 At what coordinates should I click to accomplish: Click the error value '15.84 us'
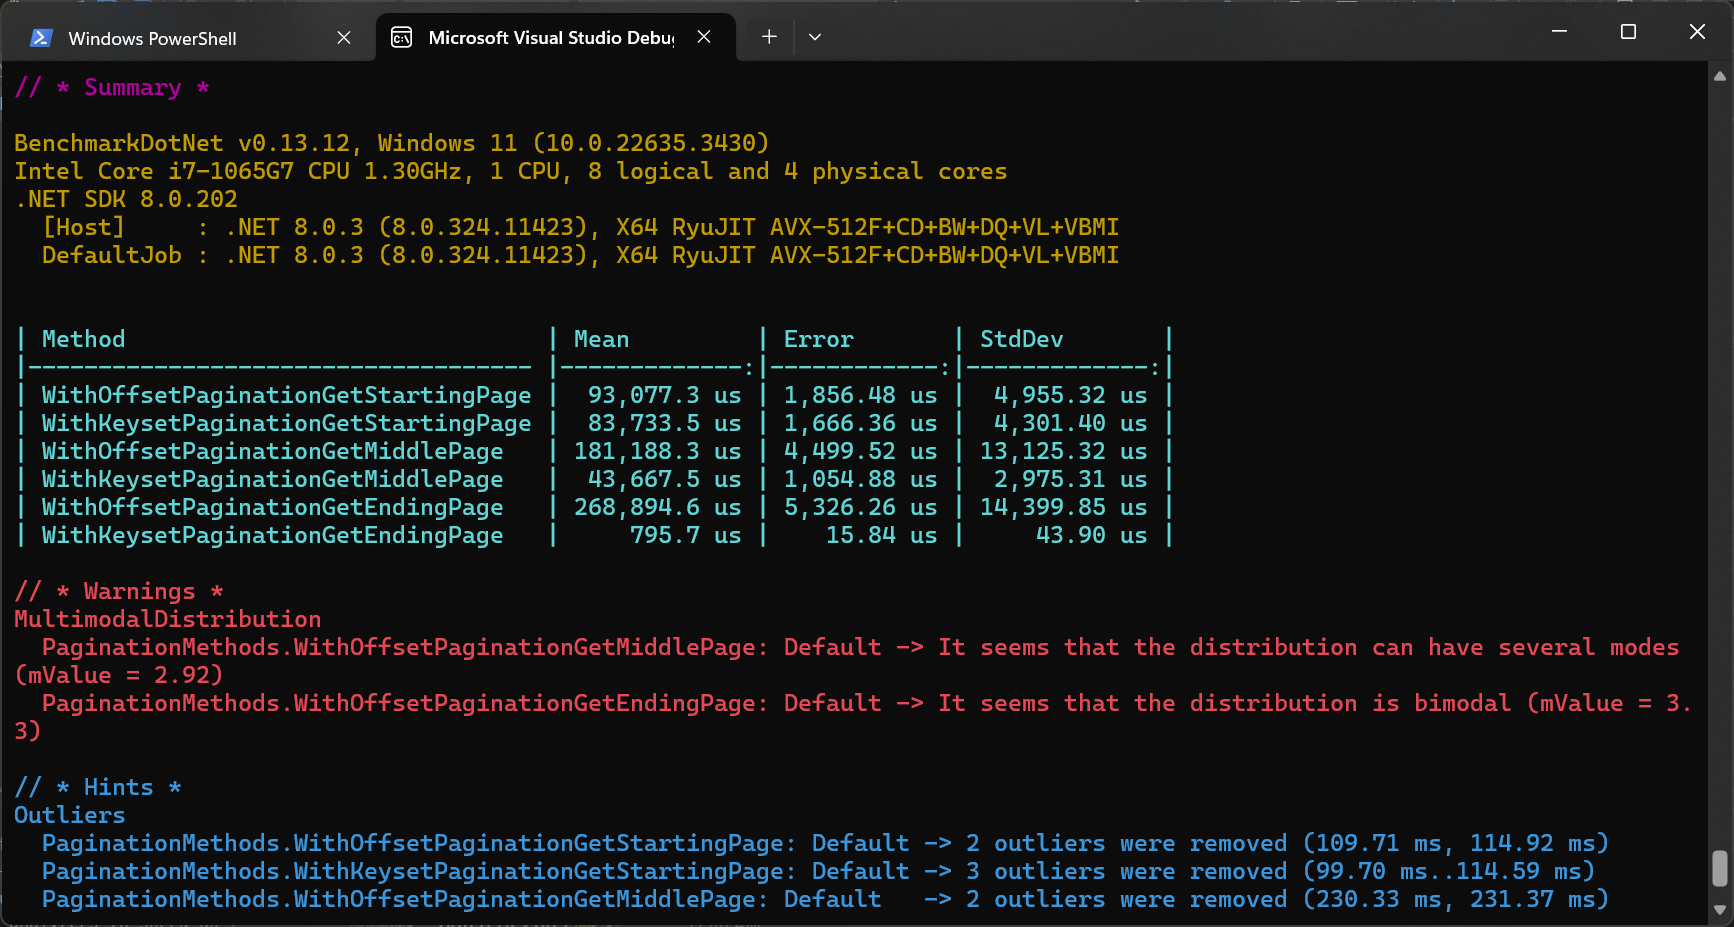[882, 536]
